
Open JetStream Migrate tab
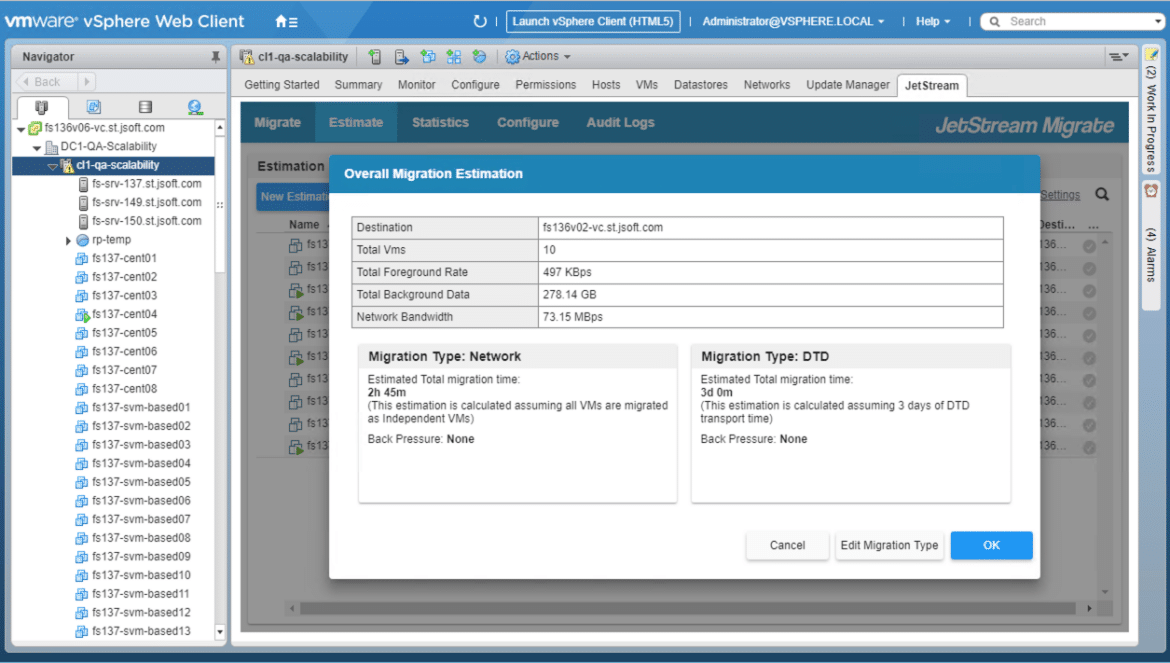[x=278, y=122]
